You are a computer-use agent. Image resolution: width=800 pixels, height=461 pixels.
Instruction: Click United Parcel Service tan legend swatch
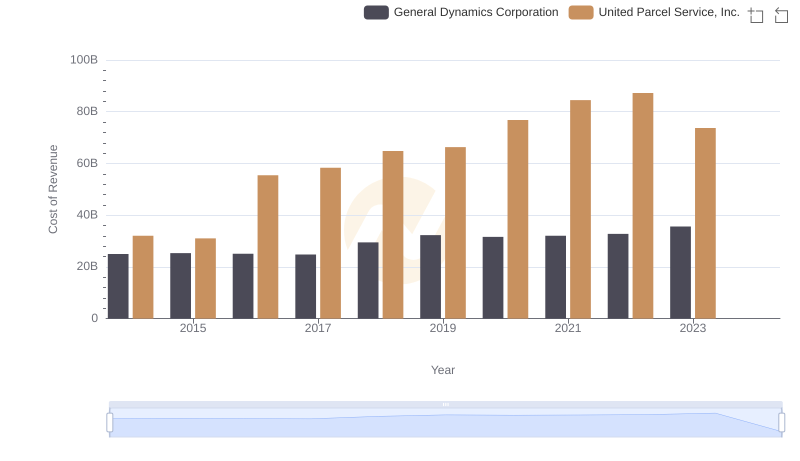pyautogui.click(x=581, y=12)
